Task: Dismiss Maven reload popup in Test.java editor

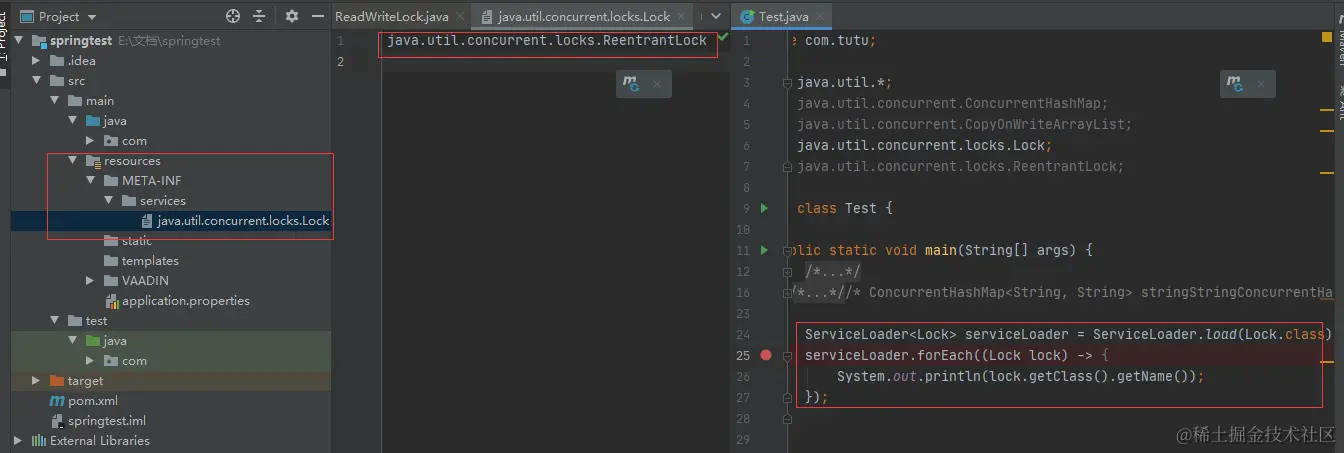Action: [1260, 85]
